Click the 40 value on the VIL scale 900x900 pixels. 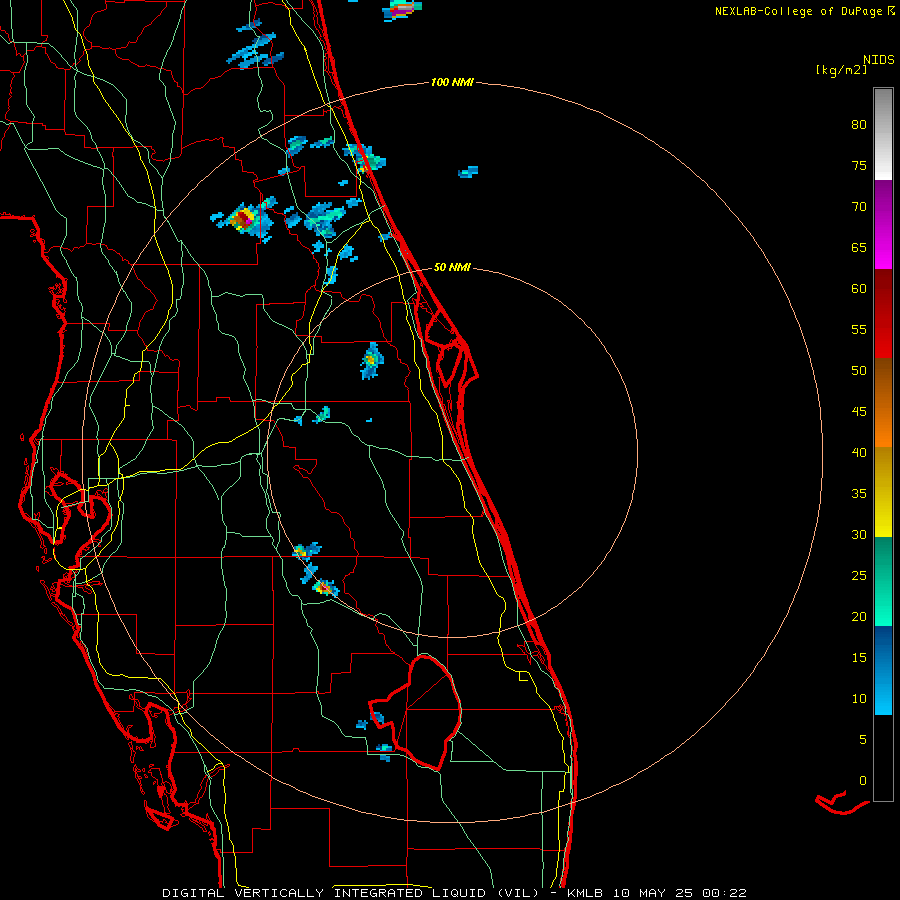click(x=859, y=452)
